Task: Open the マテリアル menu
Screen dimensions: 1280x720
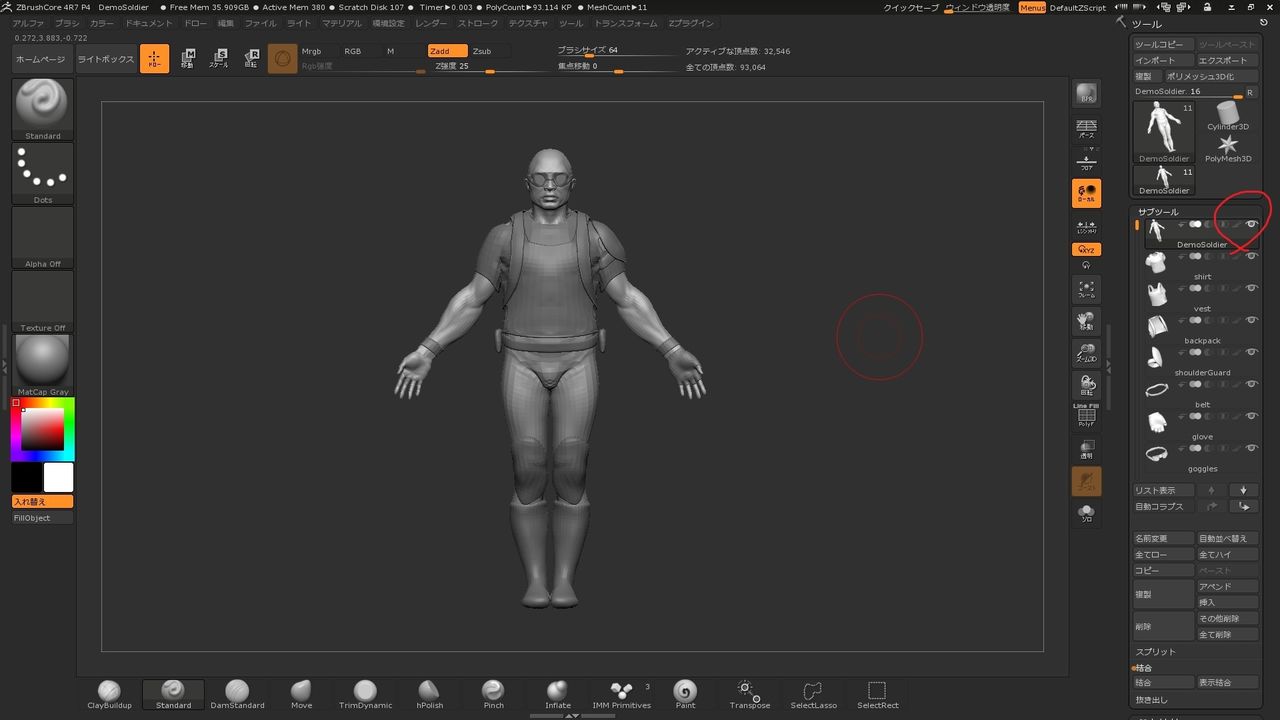Action: [x=342, y=23]
